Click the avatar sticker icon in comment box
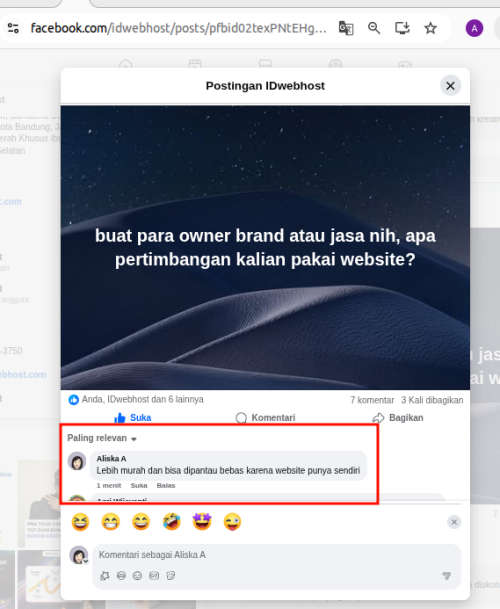This screenshot has height=609, width=500. (x=105, y=576)
